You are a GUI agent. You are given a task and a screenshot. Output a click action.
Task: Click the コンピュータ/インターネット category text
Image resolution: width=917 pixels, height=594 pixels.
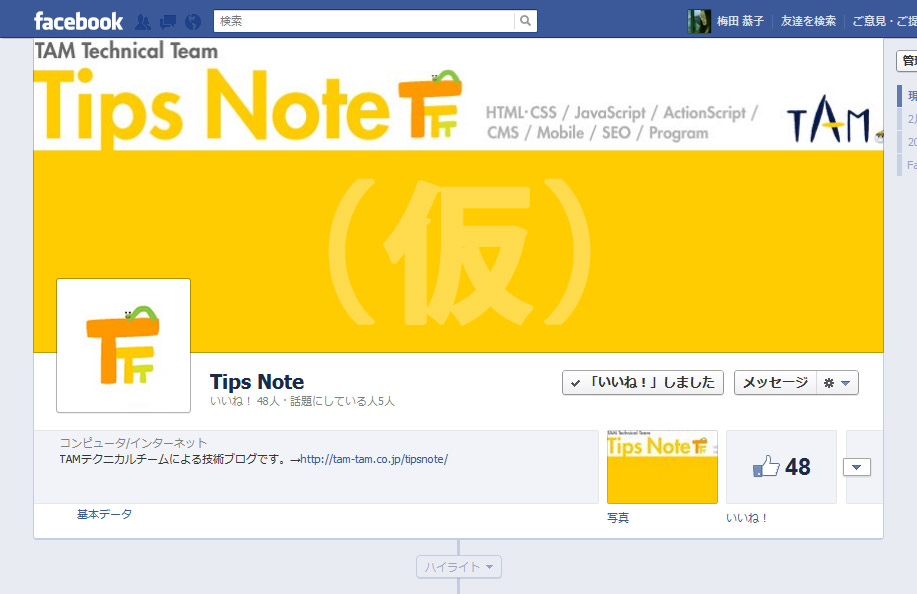[133, 443]
